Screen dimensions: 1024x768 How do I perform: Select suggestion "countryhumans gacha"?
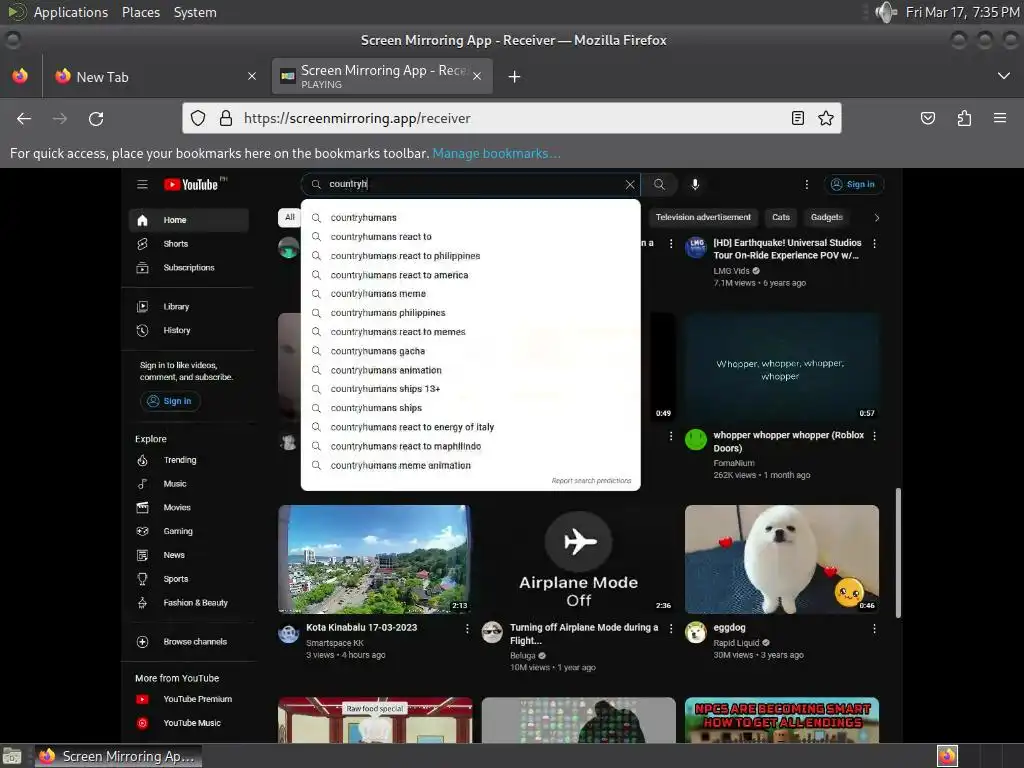coord(470,351)
